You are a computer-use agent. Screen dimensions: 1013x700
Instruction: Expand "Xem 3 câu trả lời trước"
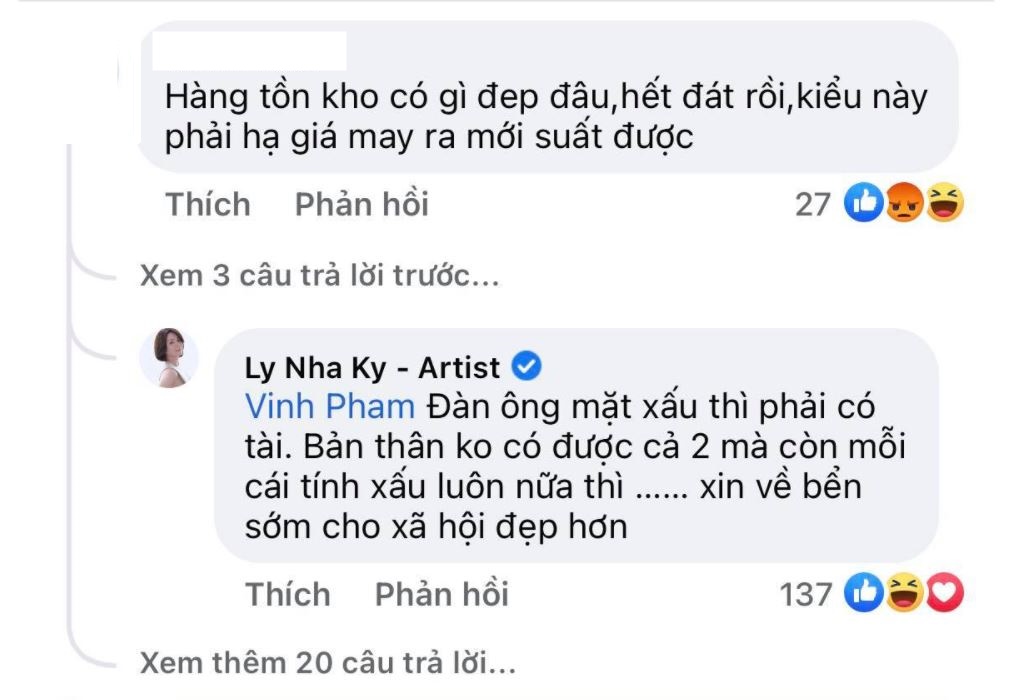pos(319,276)
